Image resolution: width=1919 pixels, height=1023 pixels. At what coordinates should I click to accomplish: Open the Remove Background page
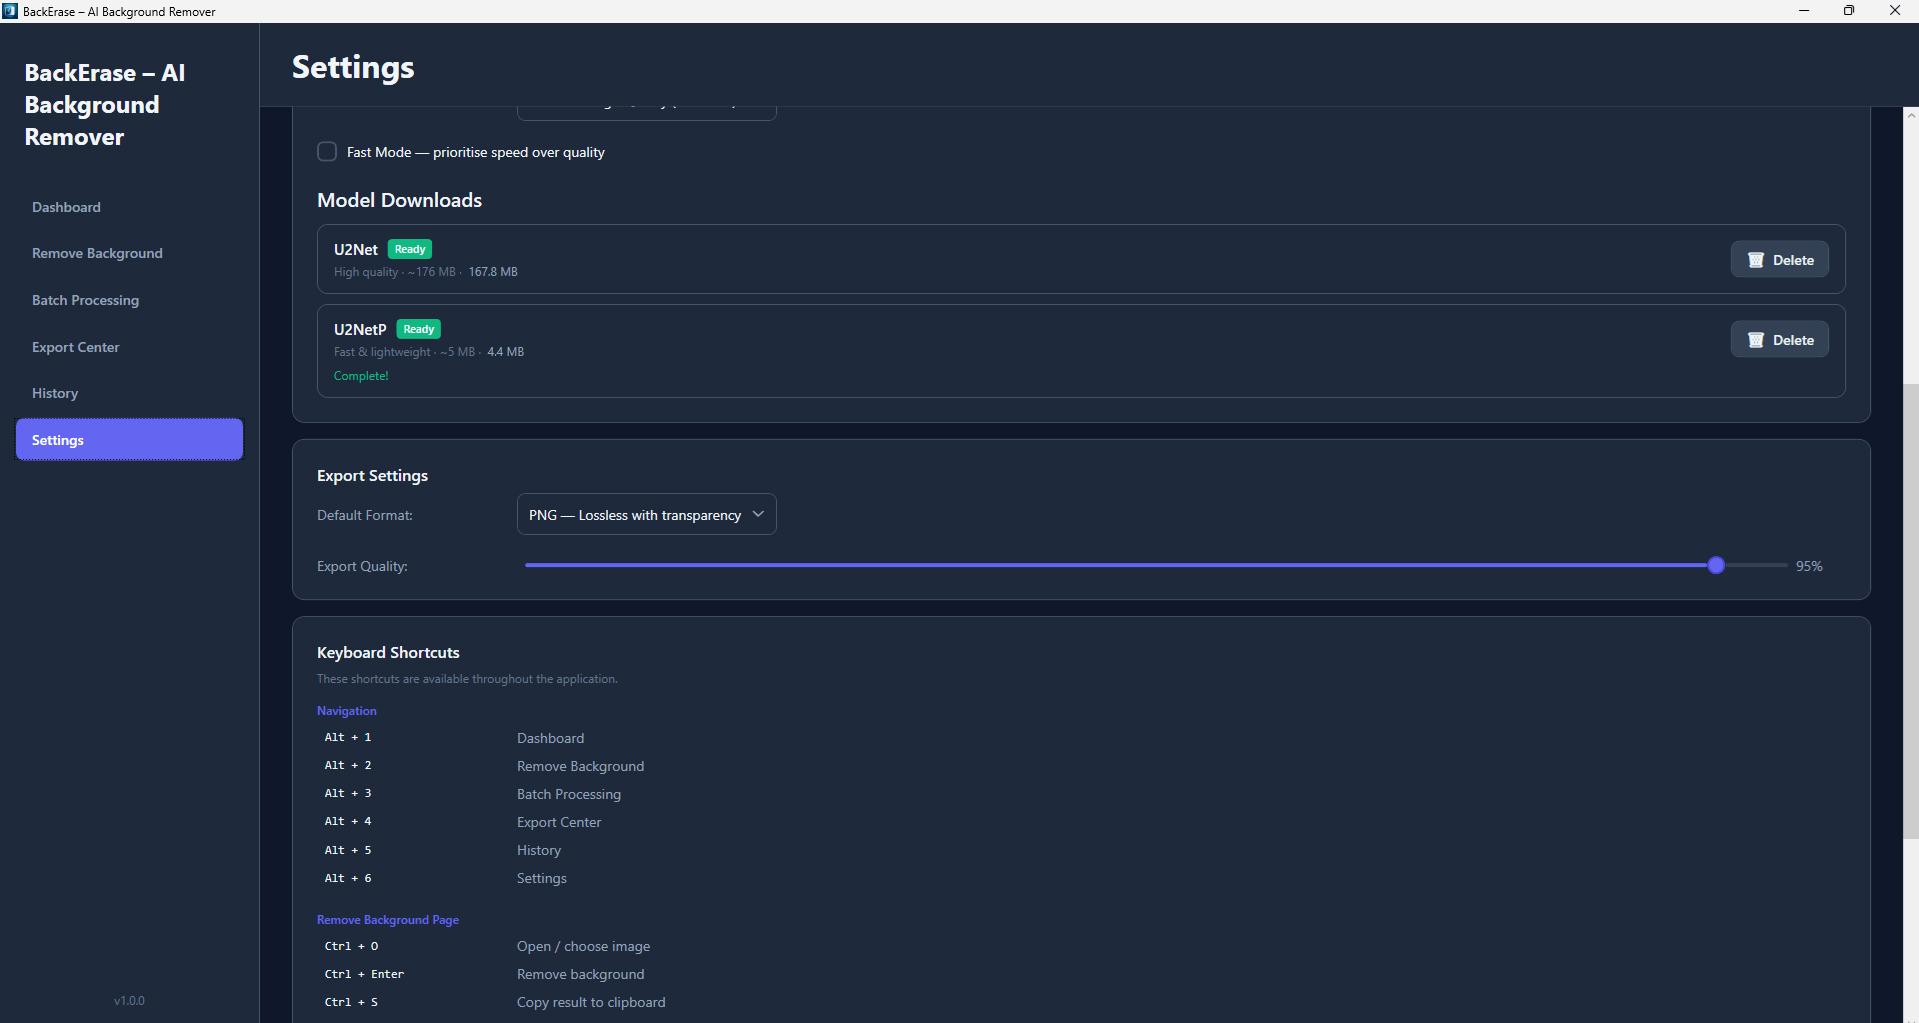pyautogui.click(x=129, y=253)
